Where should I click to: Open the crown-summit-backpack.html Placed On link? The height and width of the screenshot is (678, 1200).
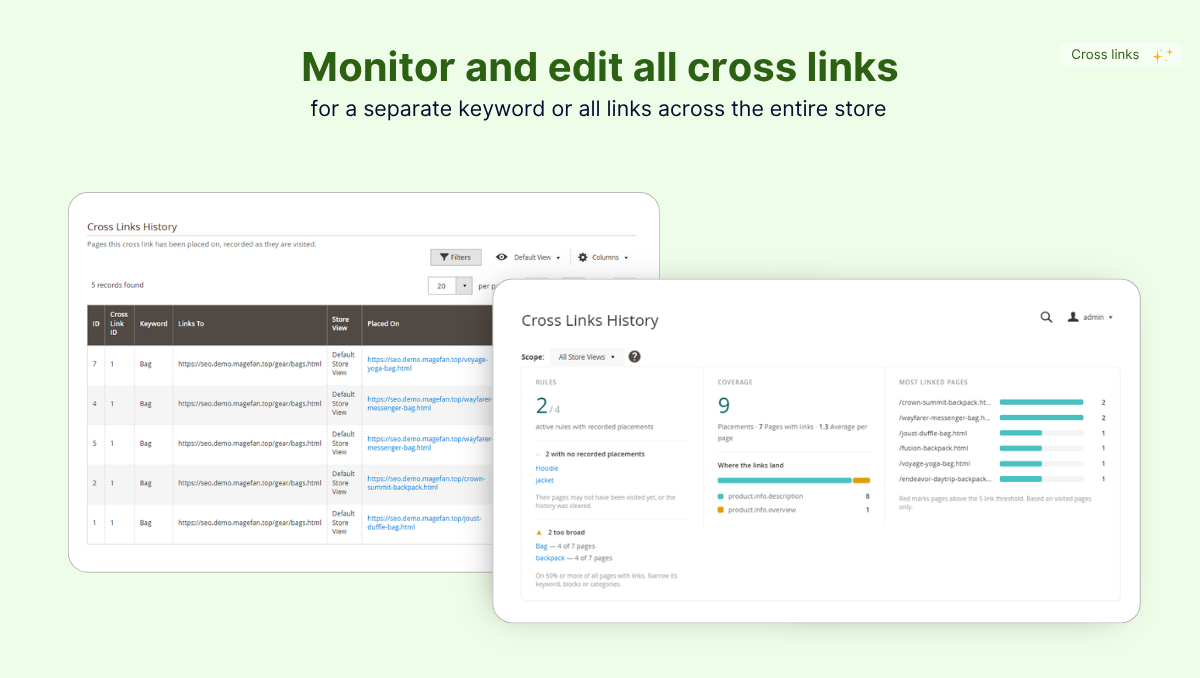tap(426, 483)
